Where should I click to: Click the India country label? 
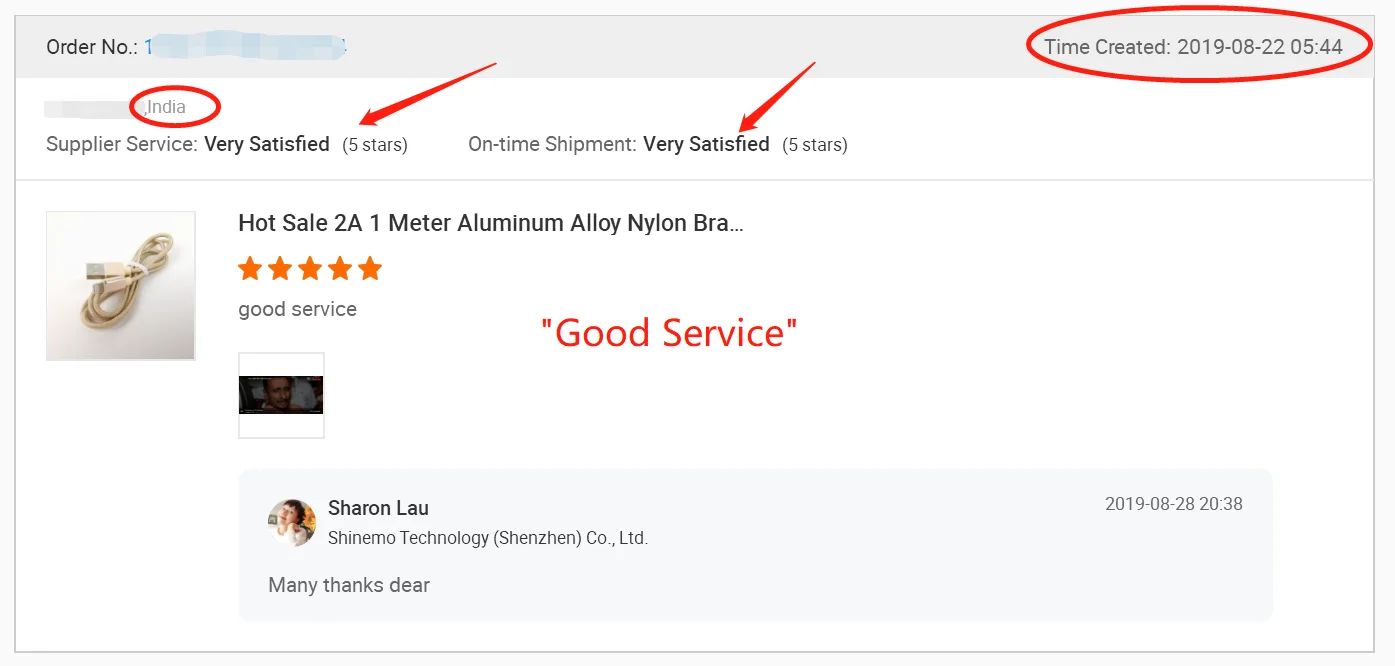[167, 107]
